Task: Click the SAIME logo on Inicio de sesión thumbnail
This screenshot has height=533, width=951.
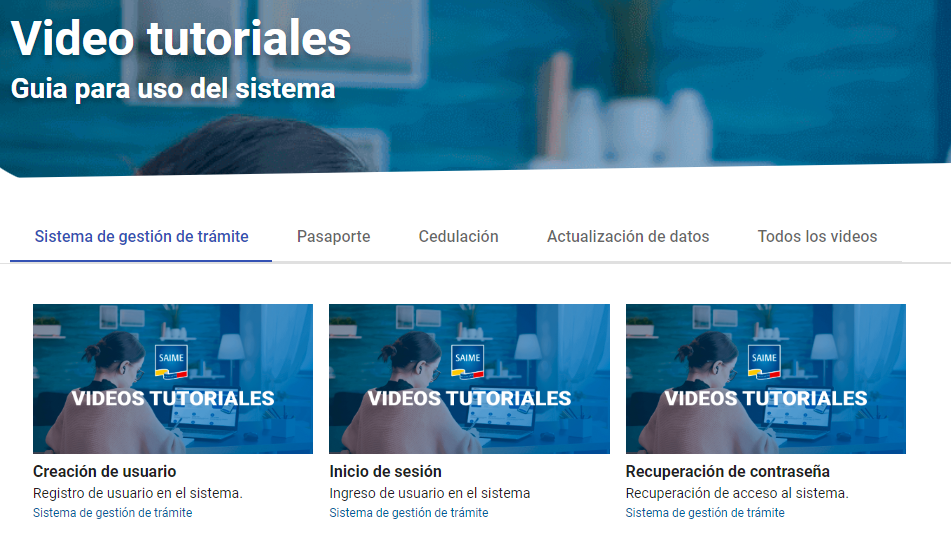Action: pos(468,362)
